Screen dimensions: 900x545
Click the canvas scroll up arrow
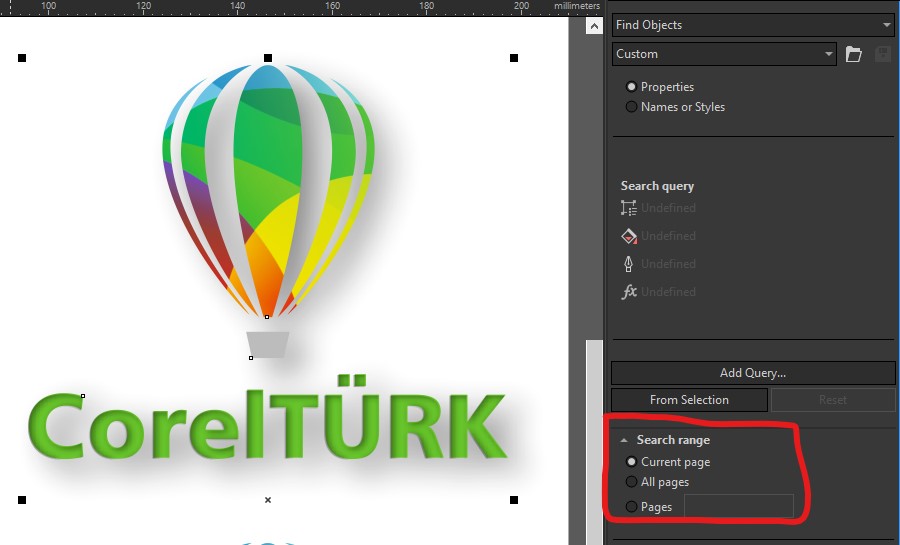click(x=594, y=26)
